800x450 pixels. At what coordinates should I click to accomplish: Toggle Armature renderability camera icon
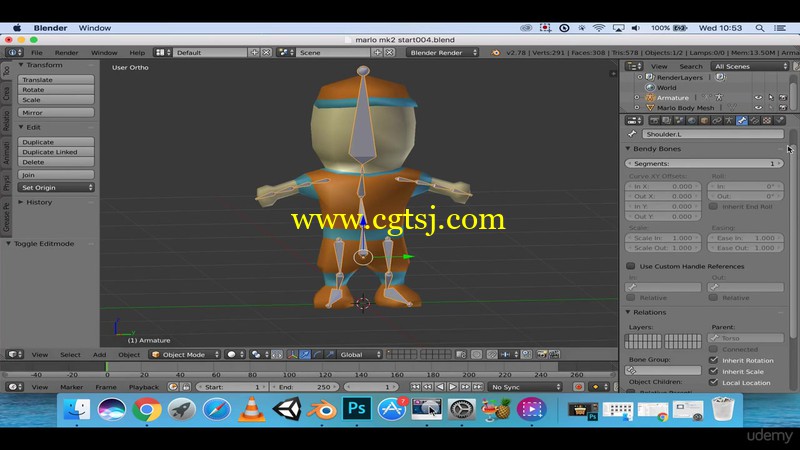(x=783, y=97)
